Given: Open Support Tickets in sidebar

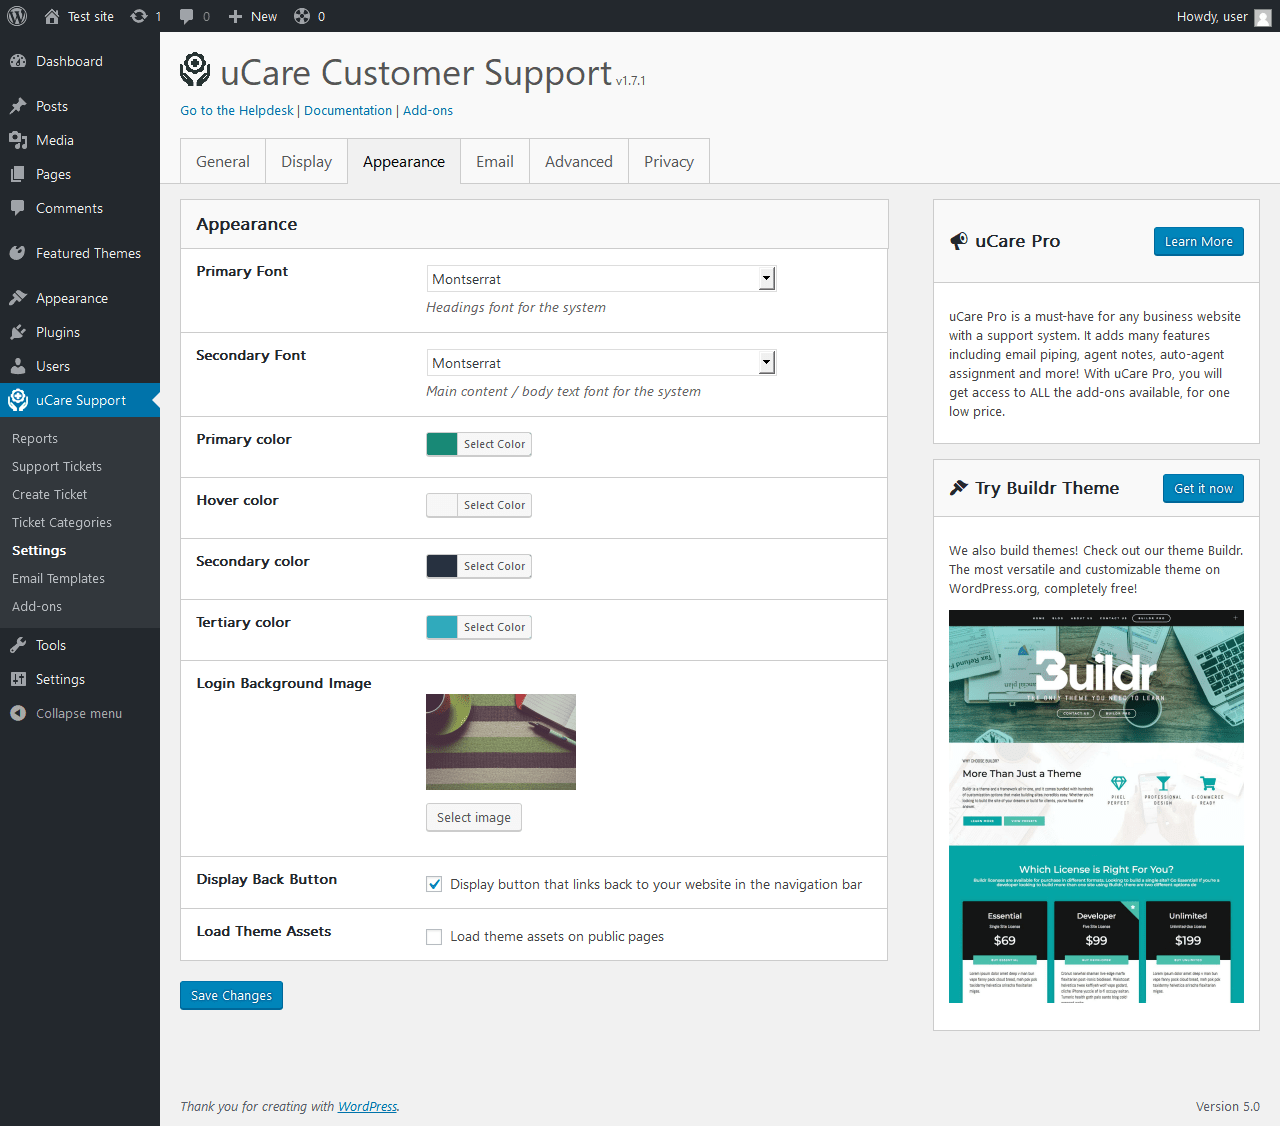Looking at the screenshot, I should (57, 467).
